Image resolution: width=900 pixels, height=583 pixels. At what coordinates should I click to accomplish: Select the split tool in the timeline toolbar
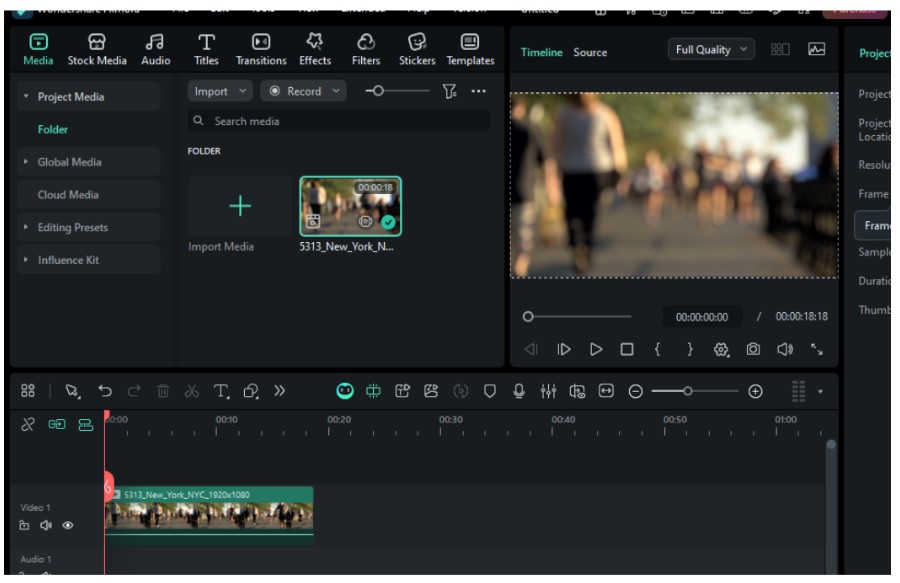[192, 391]
